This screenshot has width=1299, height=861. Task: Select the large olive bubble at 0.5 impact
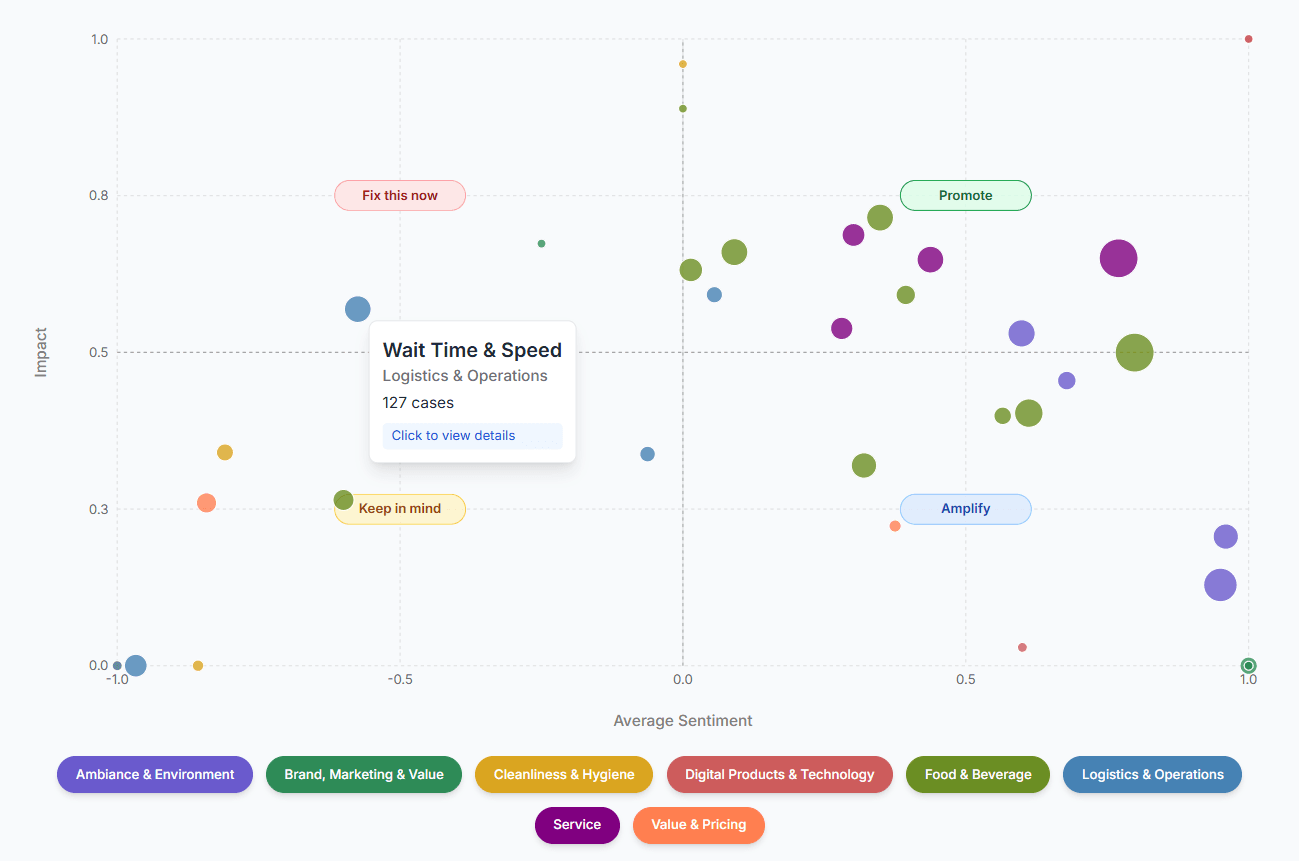point(1135,352)
